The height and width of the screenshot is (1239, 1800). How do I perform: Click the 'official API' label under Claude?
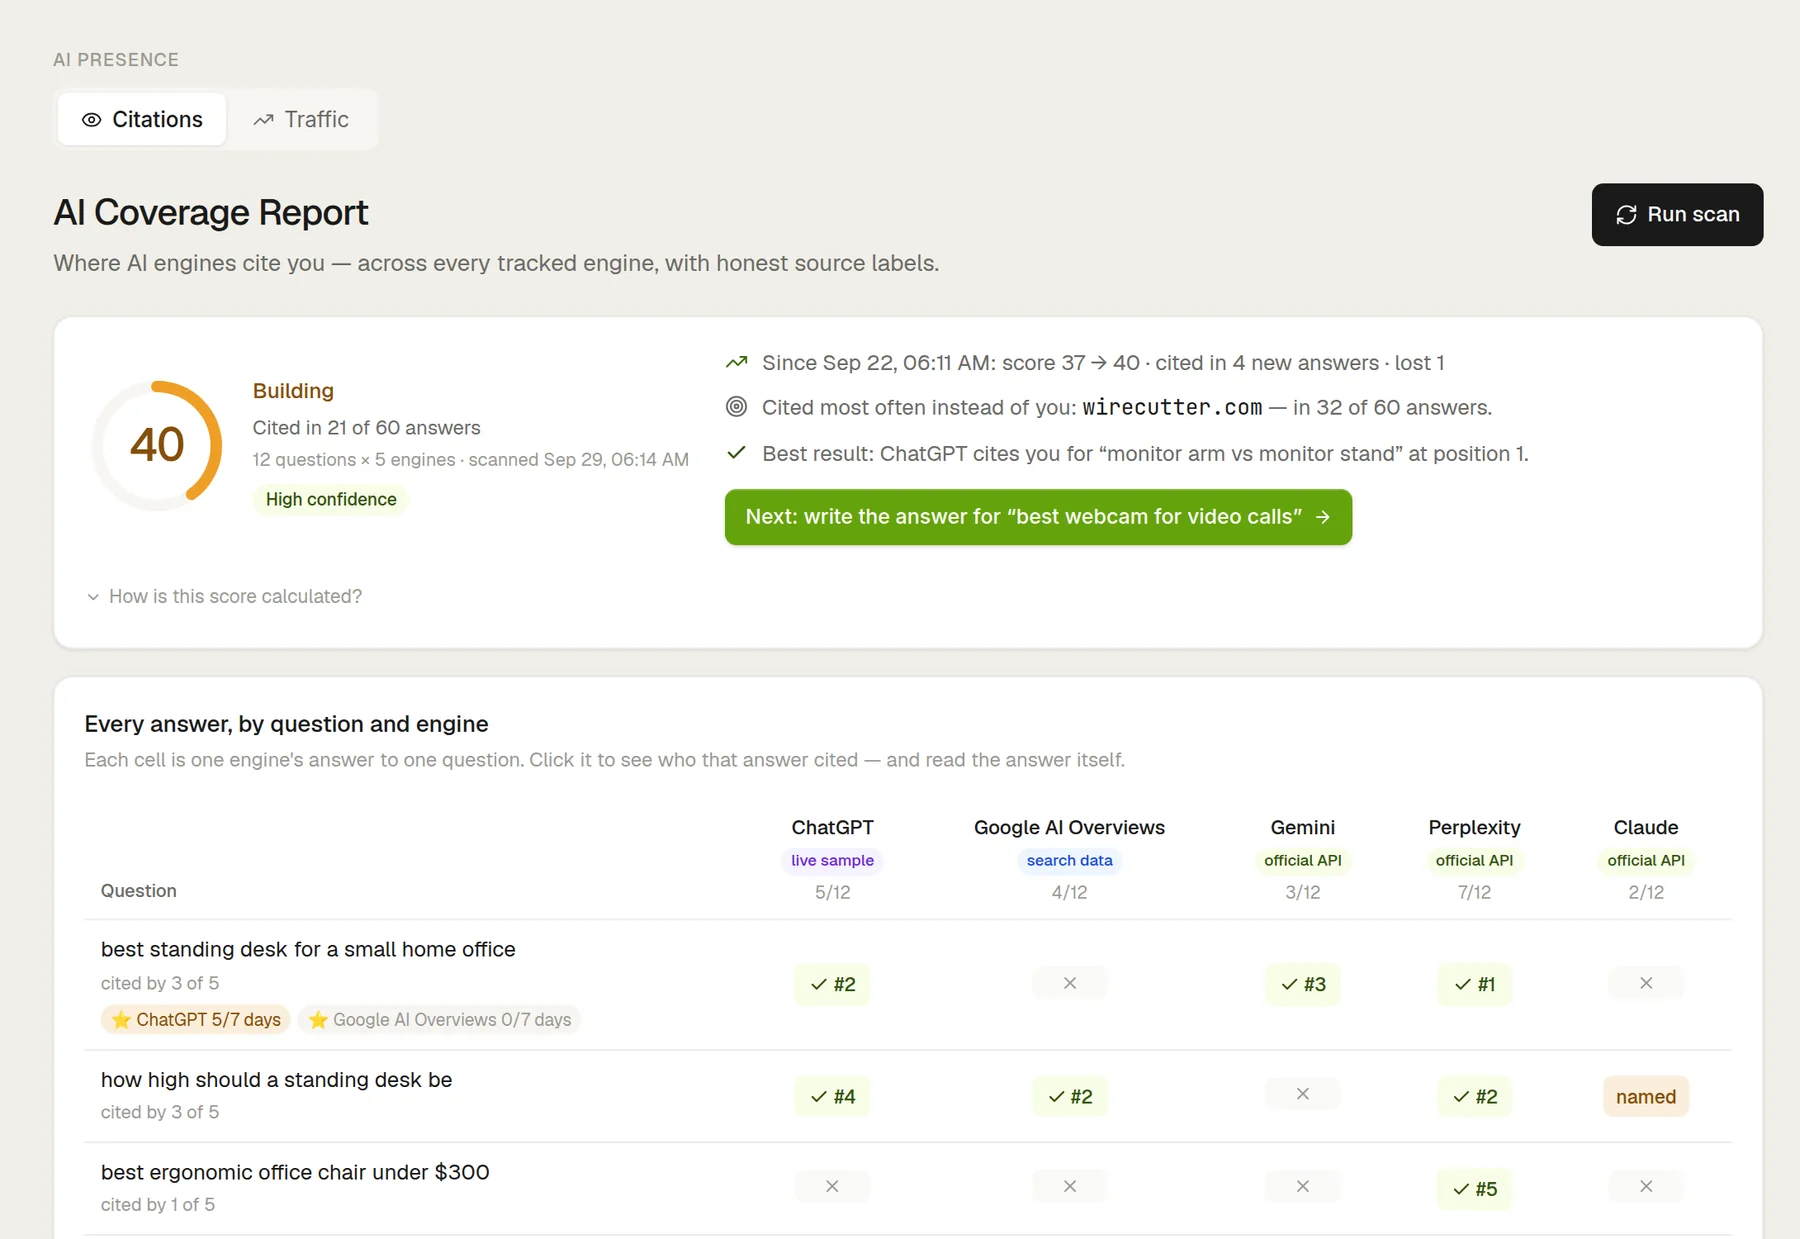pos(1646,860)
